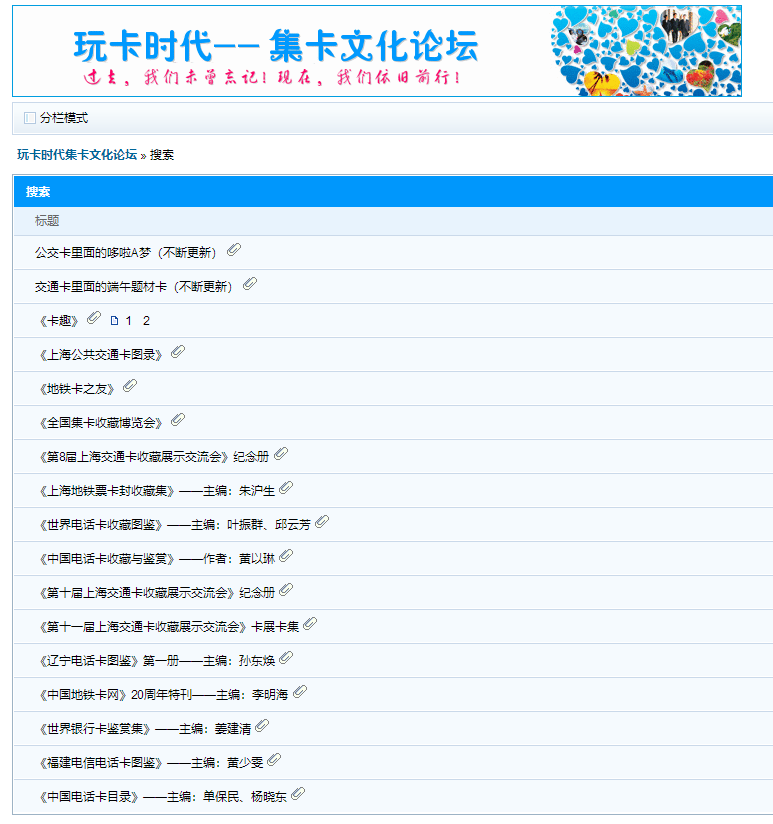Click the 标题 column header
The image size is (773, 824).
pos(47,221)
